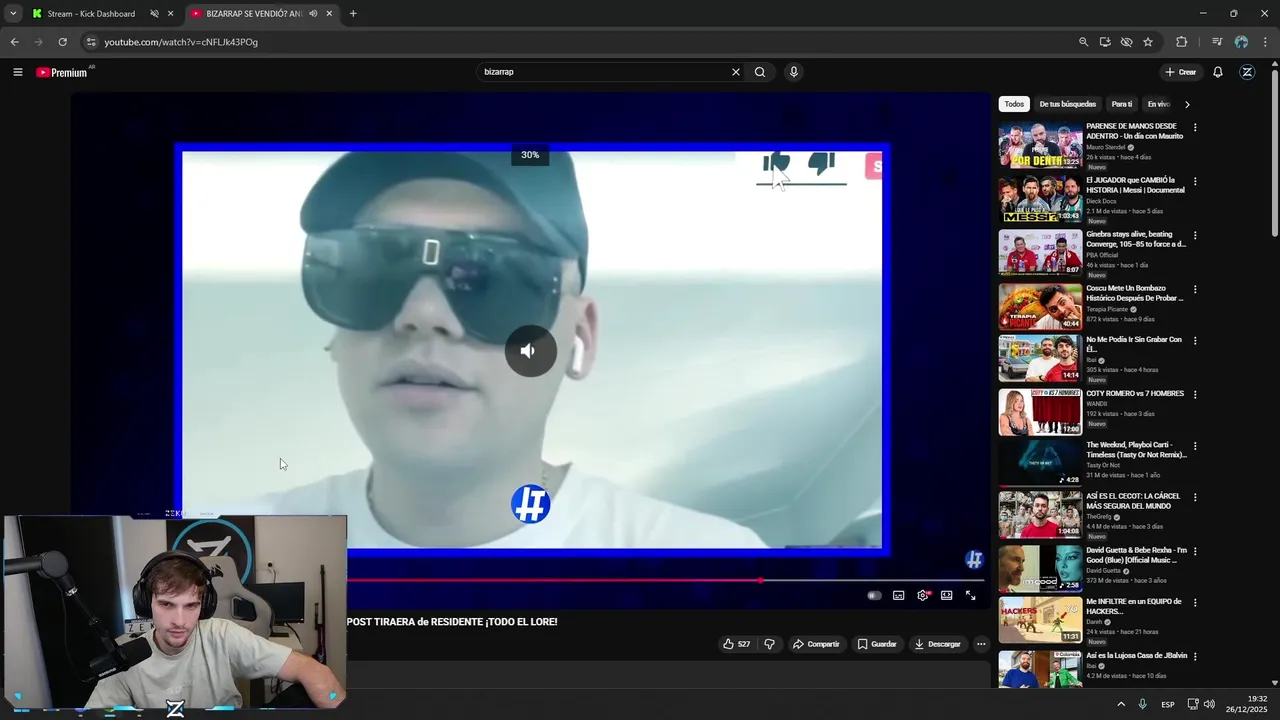Go back in browser history
The height and width of the screenshot is (720, 1280).
[15, 42]
